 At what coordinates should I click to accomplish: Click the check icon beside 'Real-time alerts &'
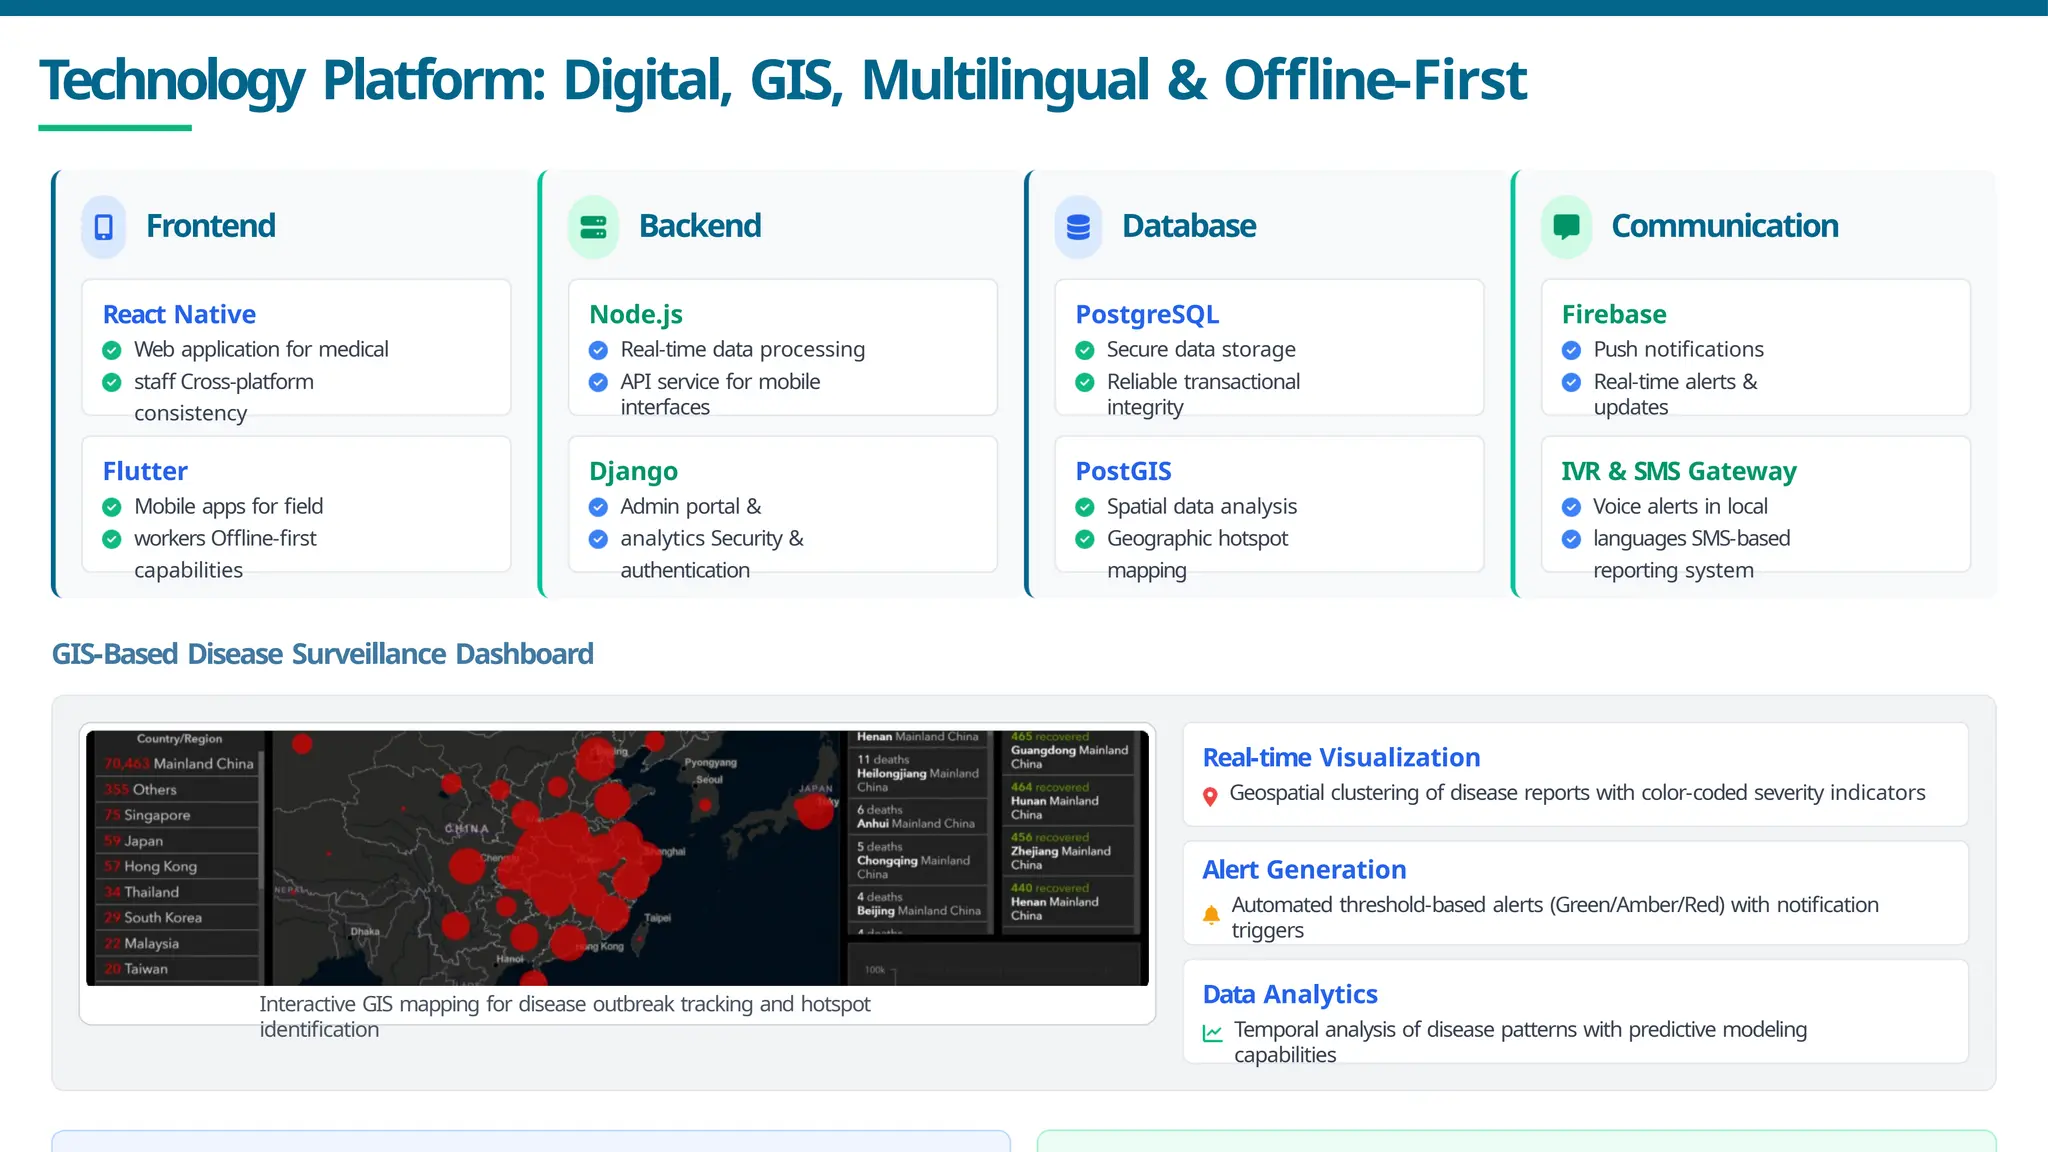pos(1571,383)
